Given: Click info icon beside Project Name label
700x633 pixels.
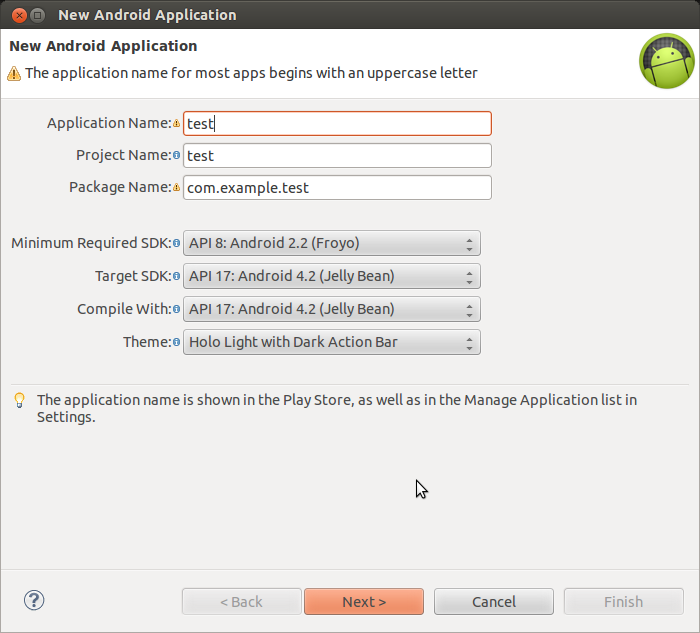Looking at the screenshot, I should (177, 155).
